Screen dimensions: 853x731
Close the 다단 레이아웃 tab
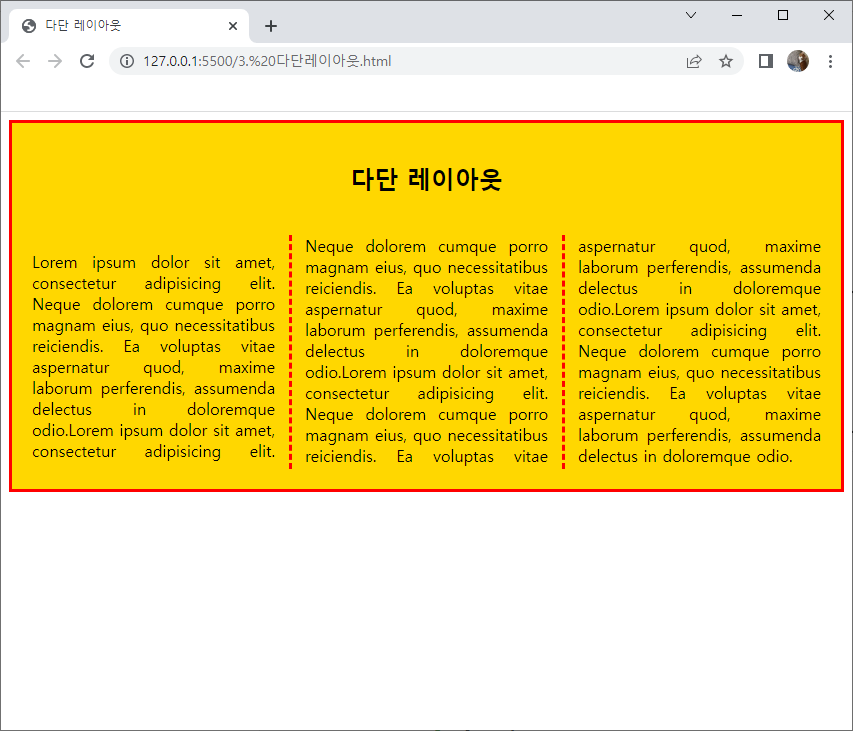coord(233,26)
